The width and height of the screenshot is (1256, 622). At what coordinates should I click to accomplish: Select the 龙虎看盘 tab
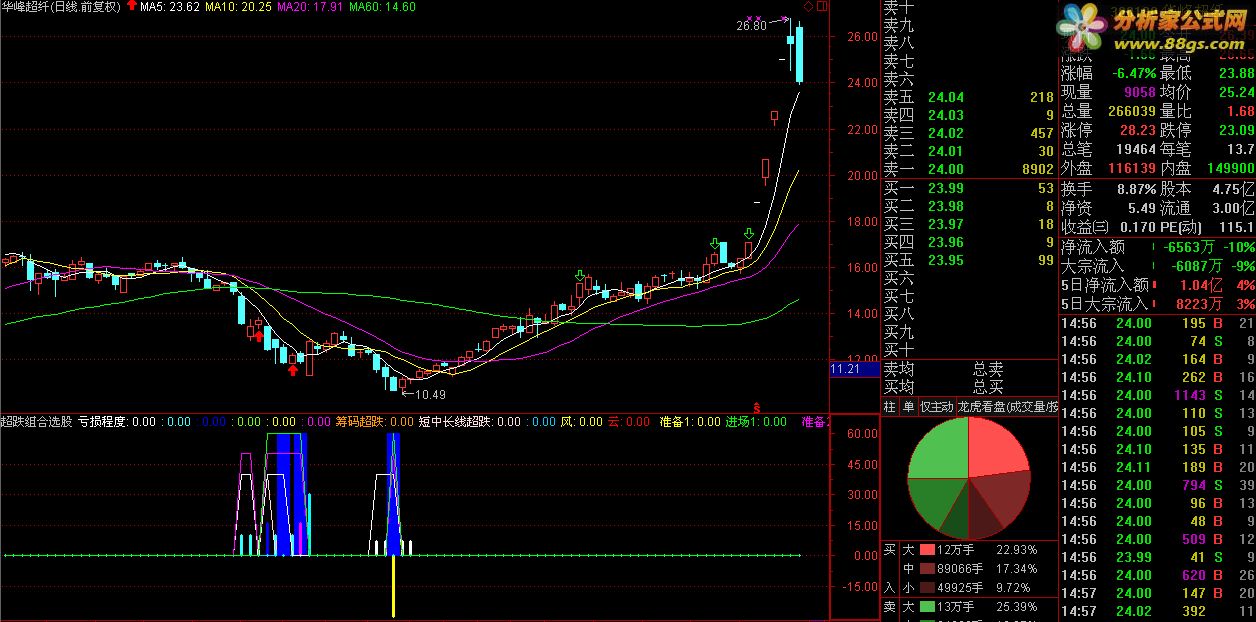pos(1006,407)
